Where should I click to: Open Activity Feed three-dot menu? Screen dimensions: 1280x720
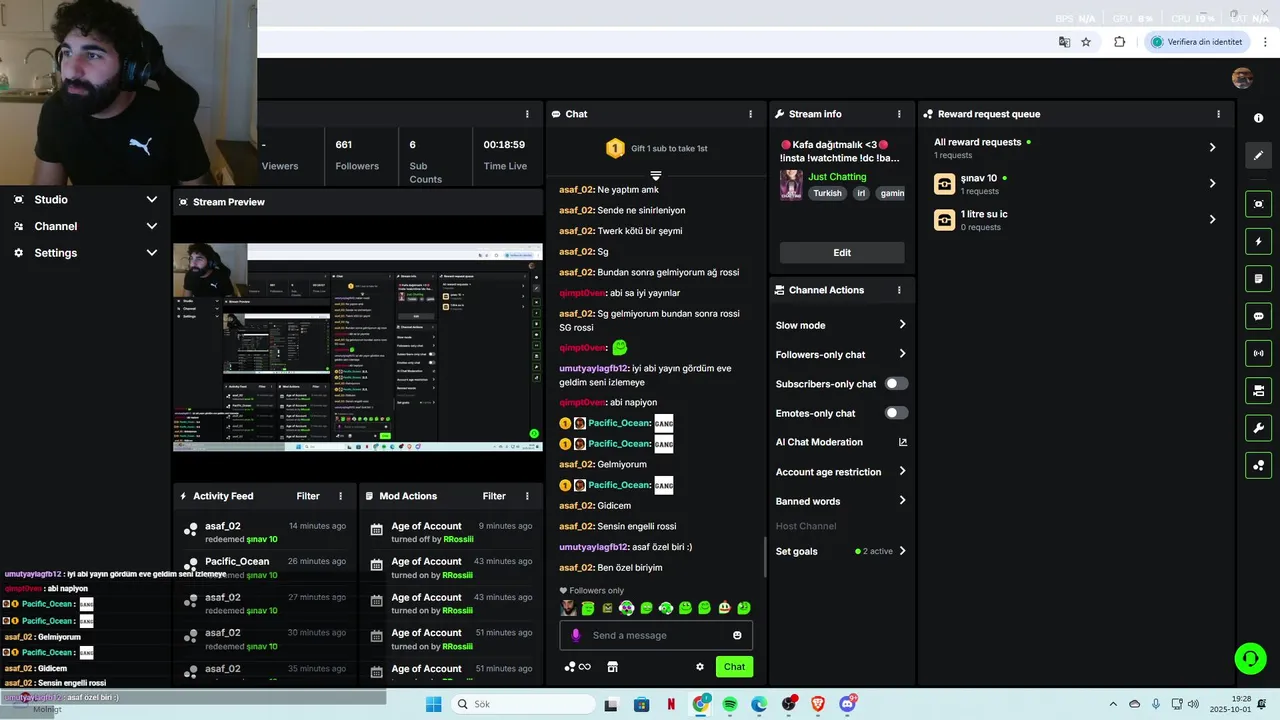point(340,496)
